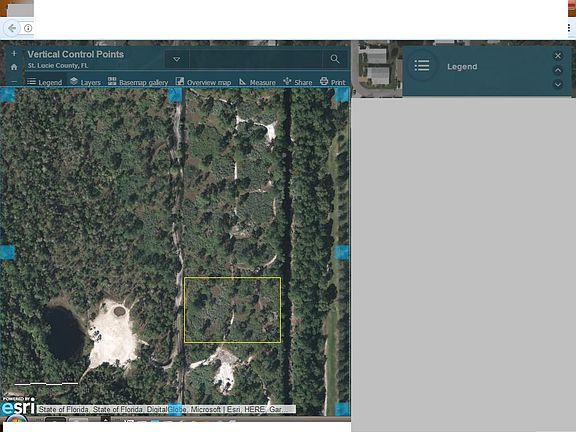Open the Legend toolbar item
This screenshot has width=576, height=432.
(45, 82)
